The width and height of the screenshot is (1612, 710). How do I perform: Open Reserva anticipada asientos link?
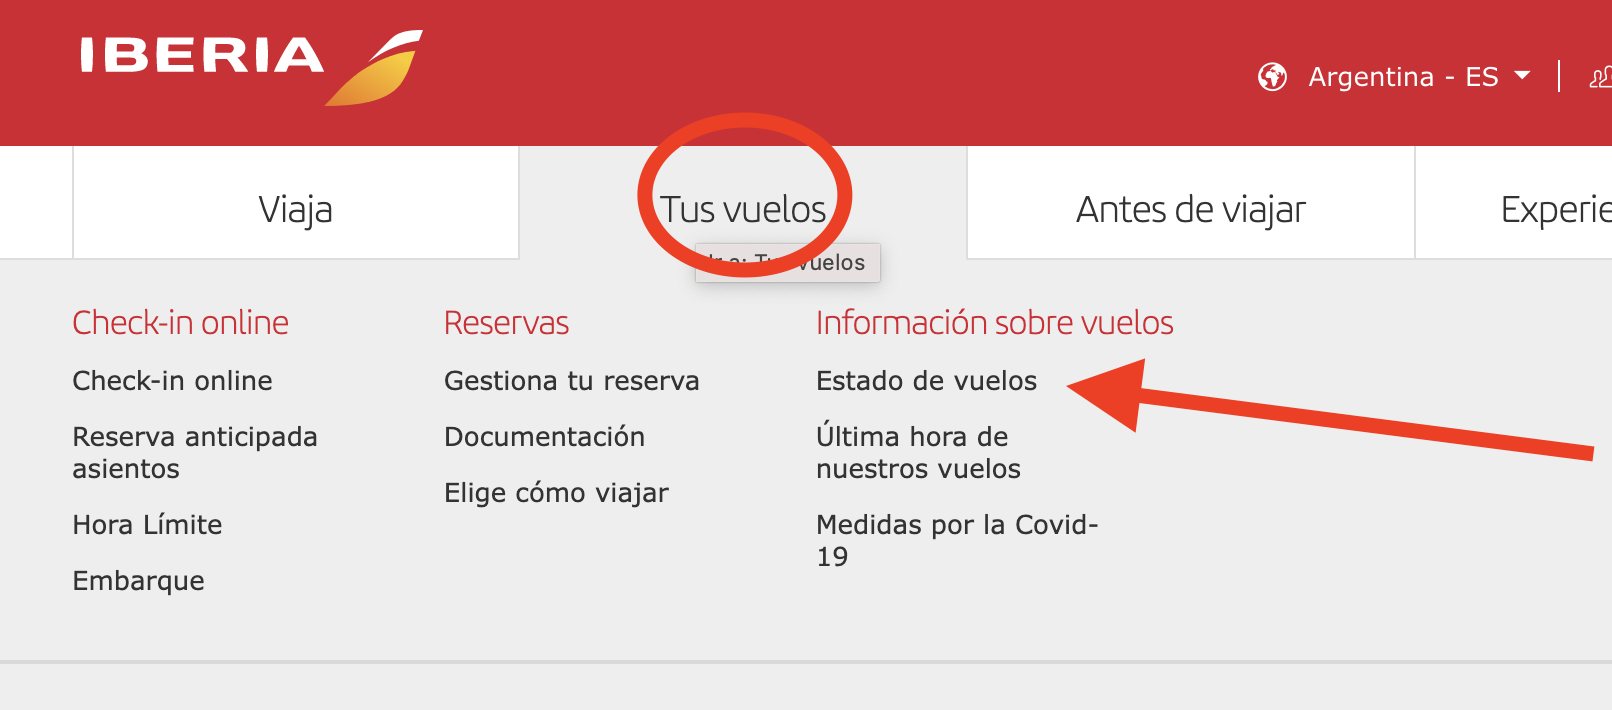point(195,453)
